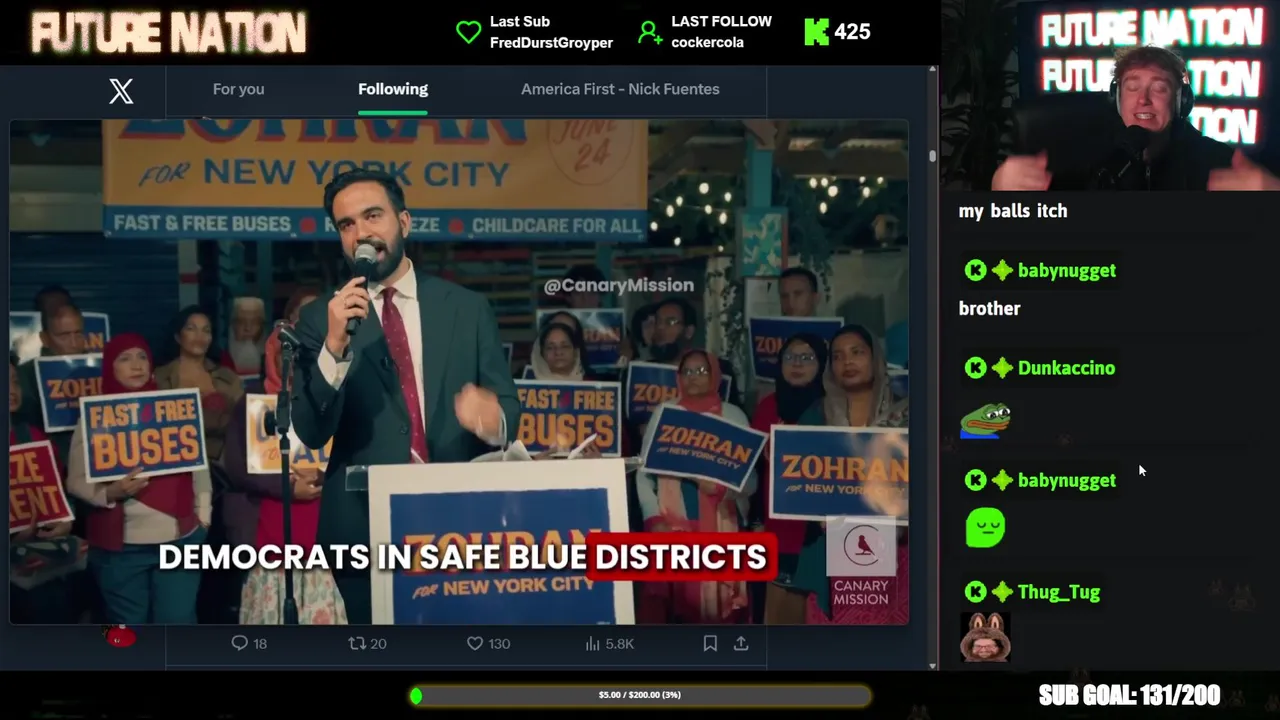1280x720 pixels.
Task: Click Kick badge next to Dunkaccino
Action: [976, 368]
